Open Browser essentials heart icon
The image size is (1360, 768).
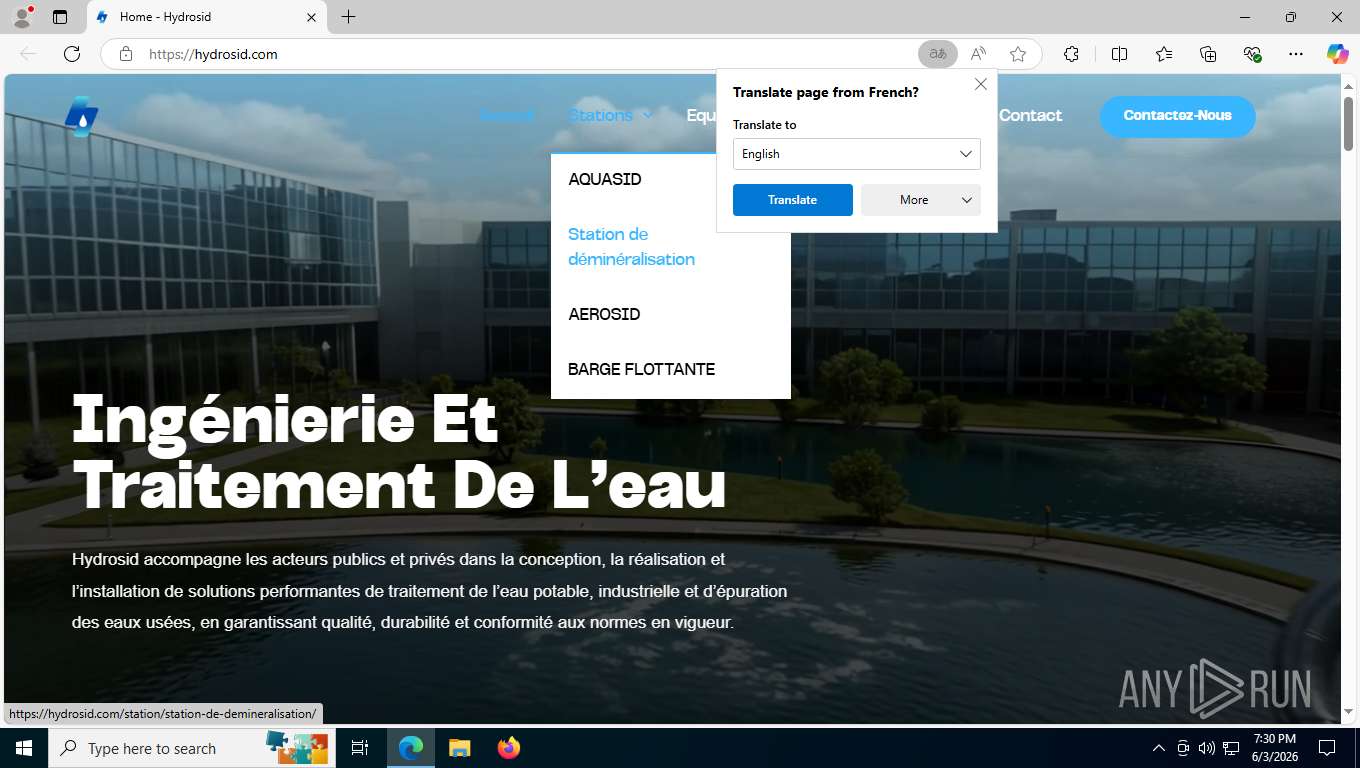tap(1252, 54)
